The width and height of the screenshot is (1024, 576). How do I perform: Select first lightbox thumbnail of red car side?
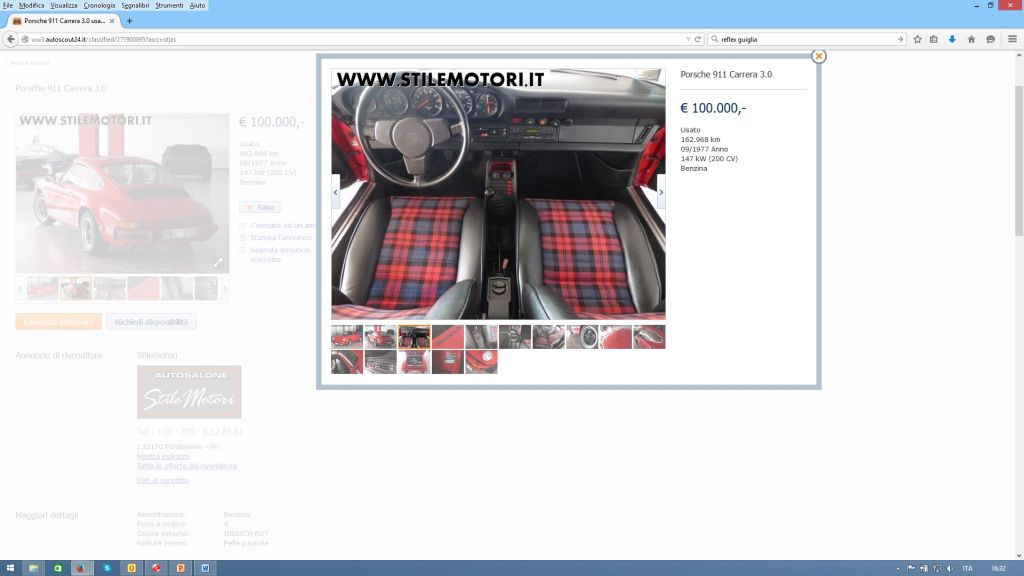tap(347, 337)
